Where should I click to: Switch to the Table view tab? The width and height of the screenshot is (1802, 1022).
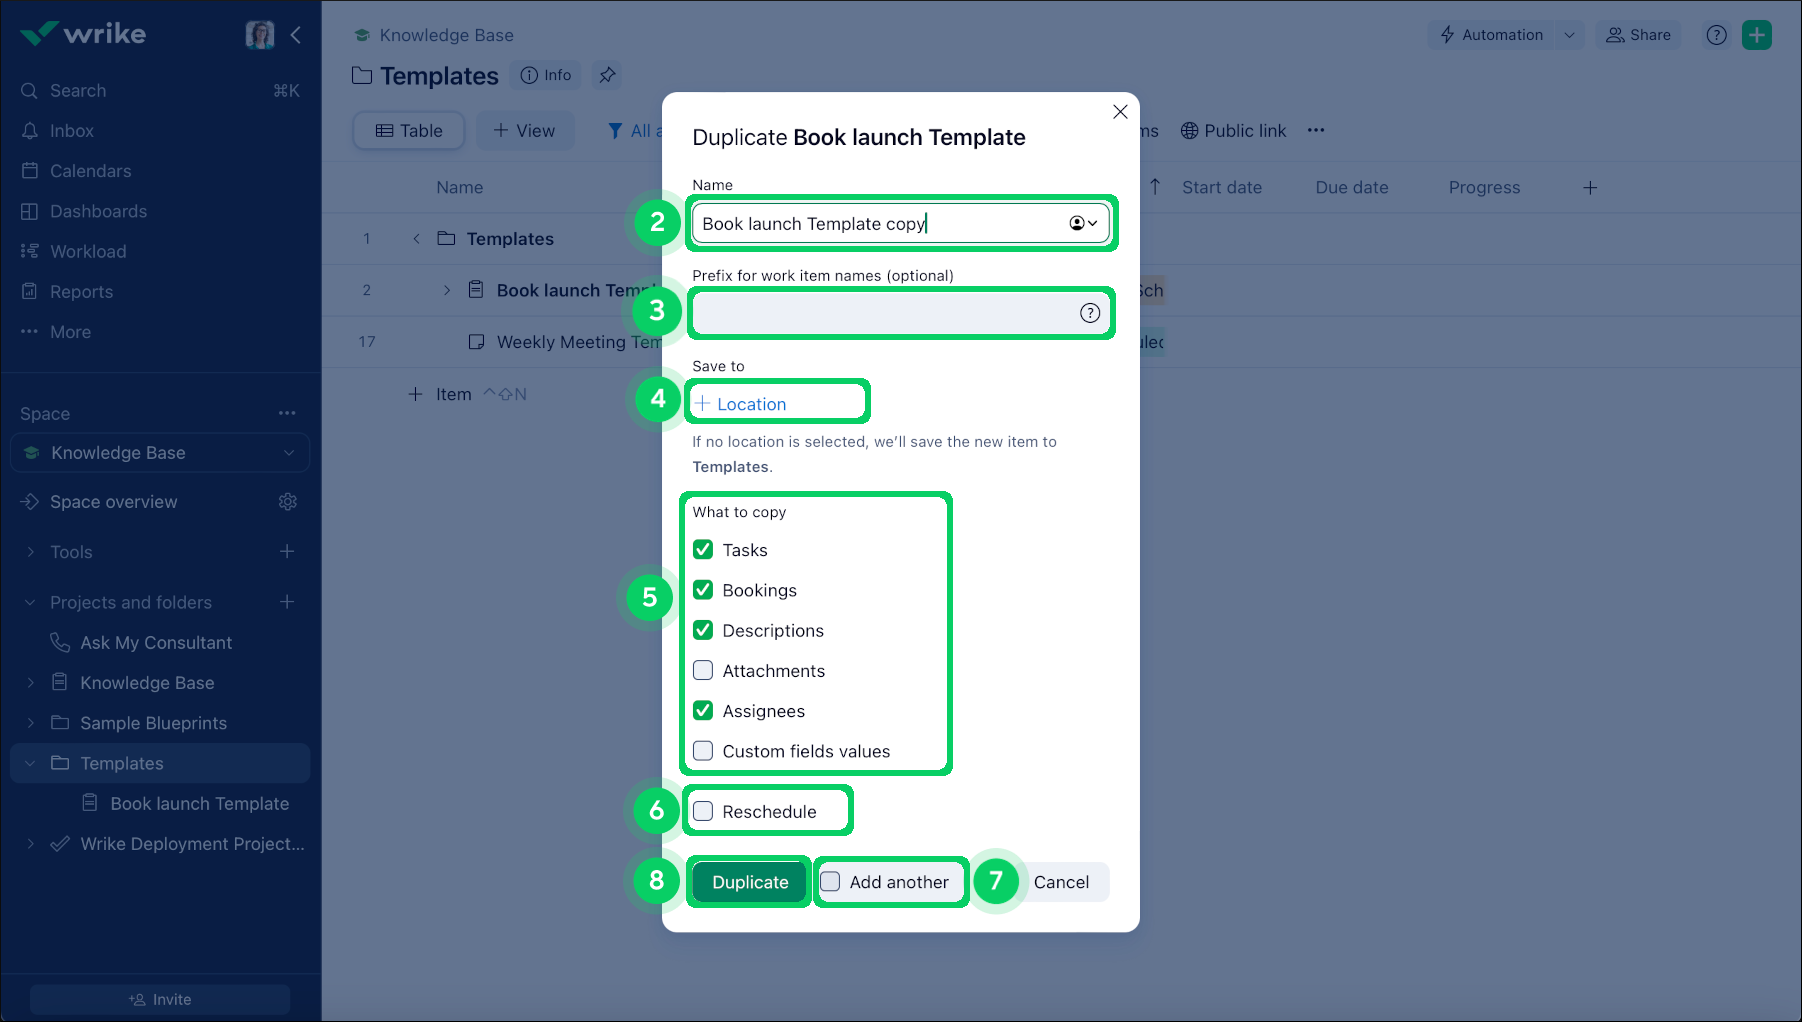[x=409, y=131]
